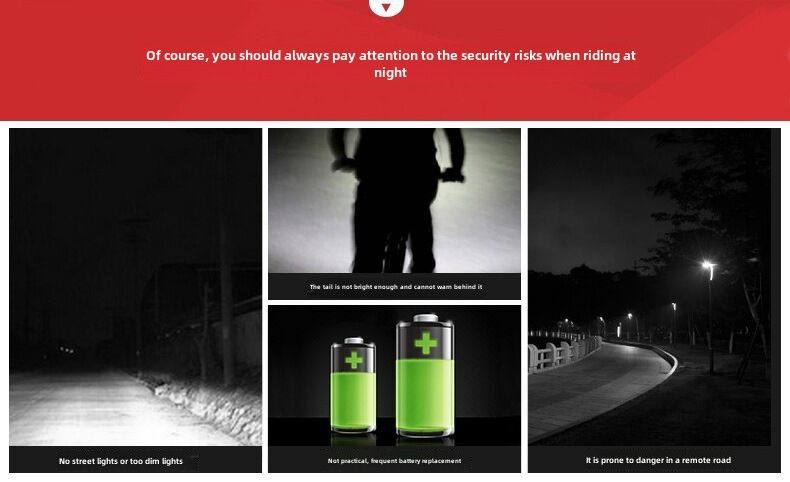Click the green plus on the small battery

(x=354, y=360)
